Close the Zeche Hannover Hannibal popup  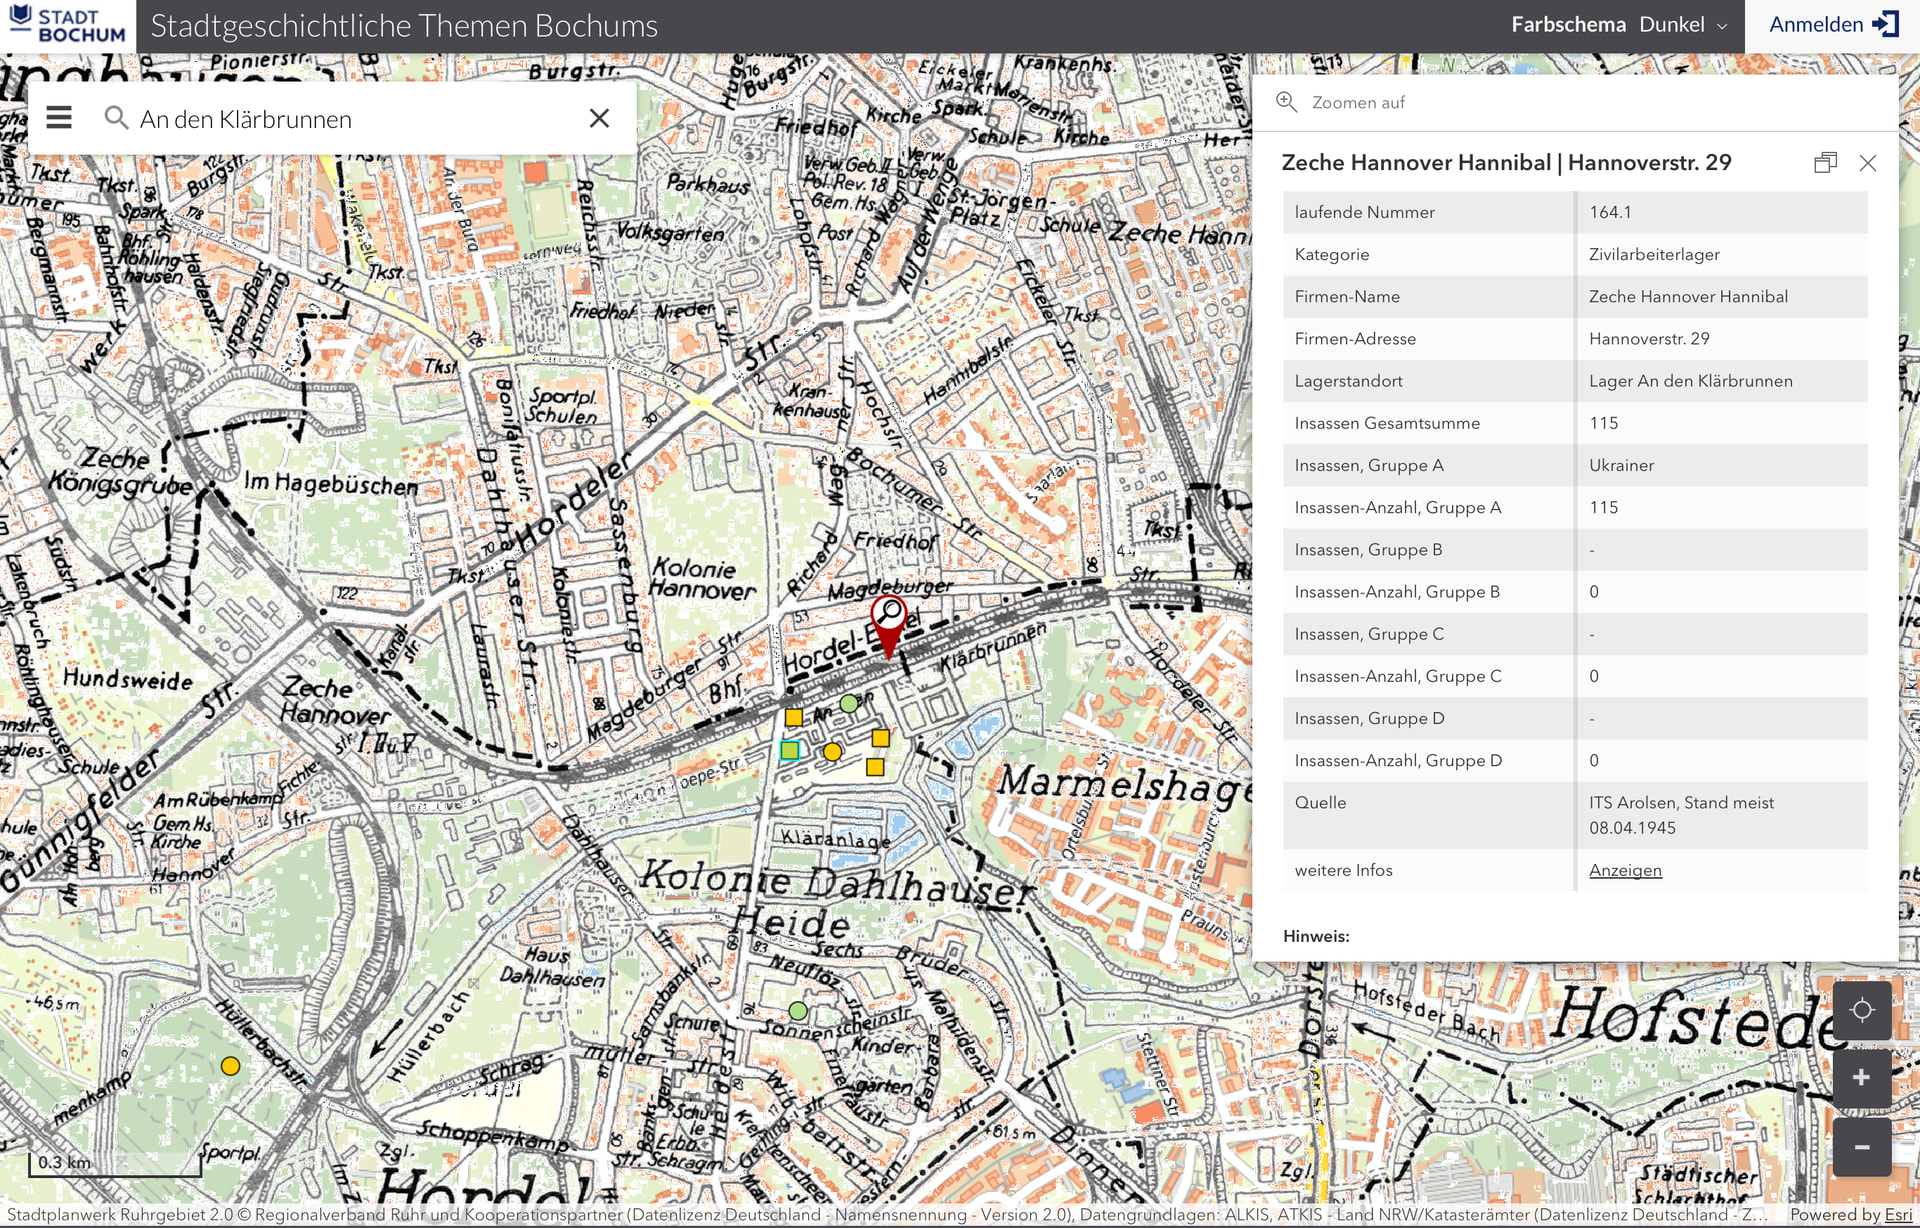tap(1867, 163)
